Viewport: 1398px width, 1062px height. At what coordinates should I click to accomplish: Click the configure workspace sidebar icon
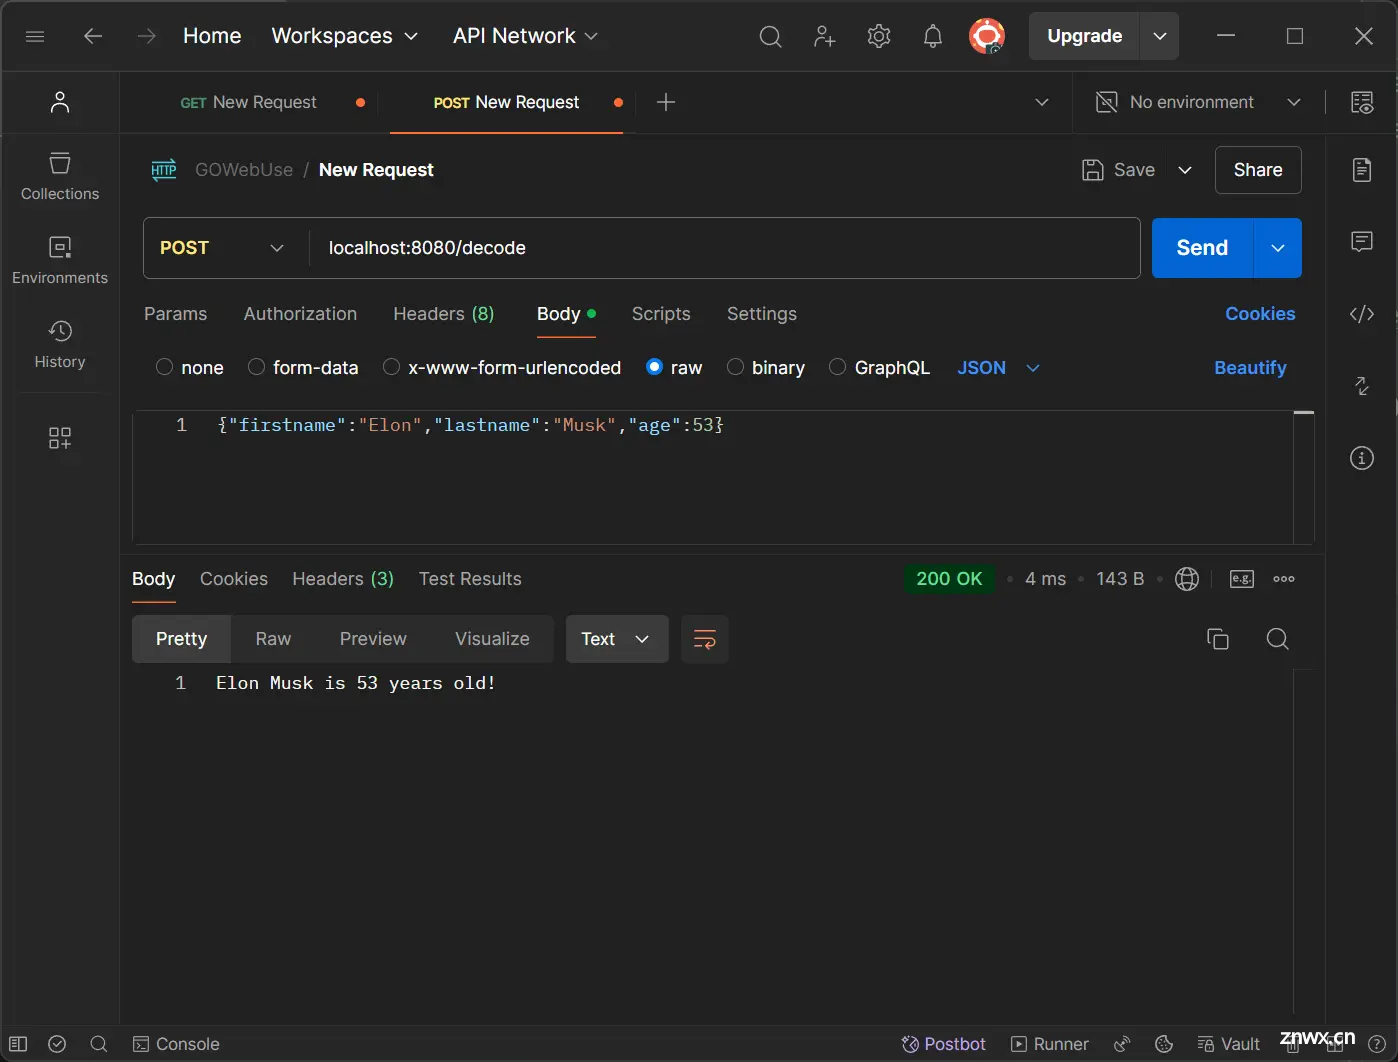click(x=60, y=438)
